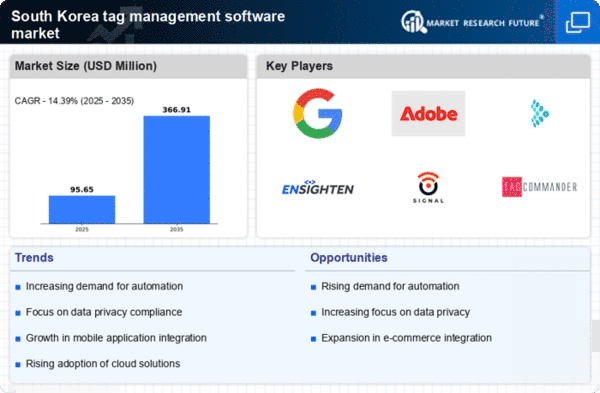Screen dimensions: 600x393
Task: Click the 2025 bar in chart
Action: (82, 210)
